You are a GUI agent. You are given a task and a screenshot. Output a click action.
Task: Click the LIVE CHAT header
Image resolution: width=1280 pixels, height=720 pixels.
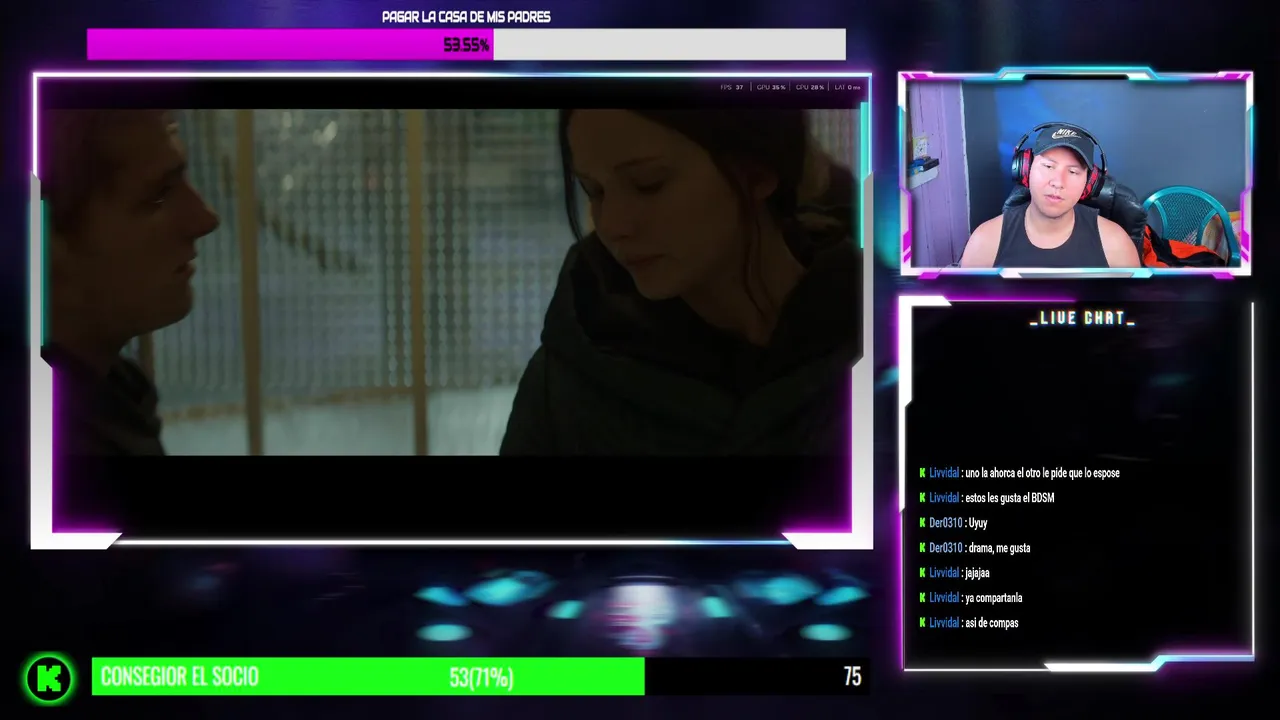(x=1082, y=318)
